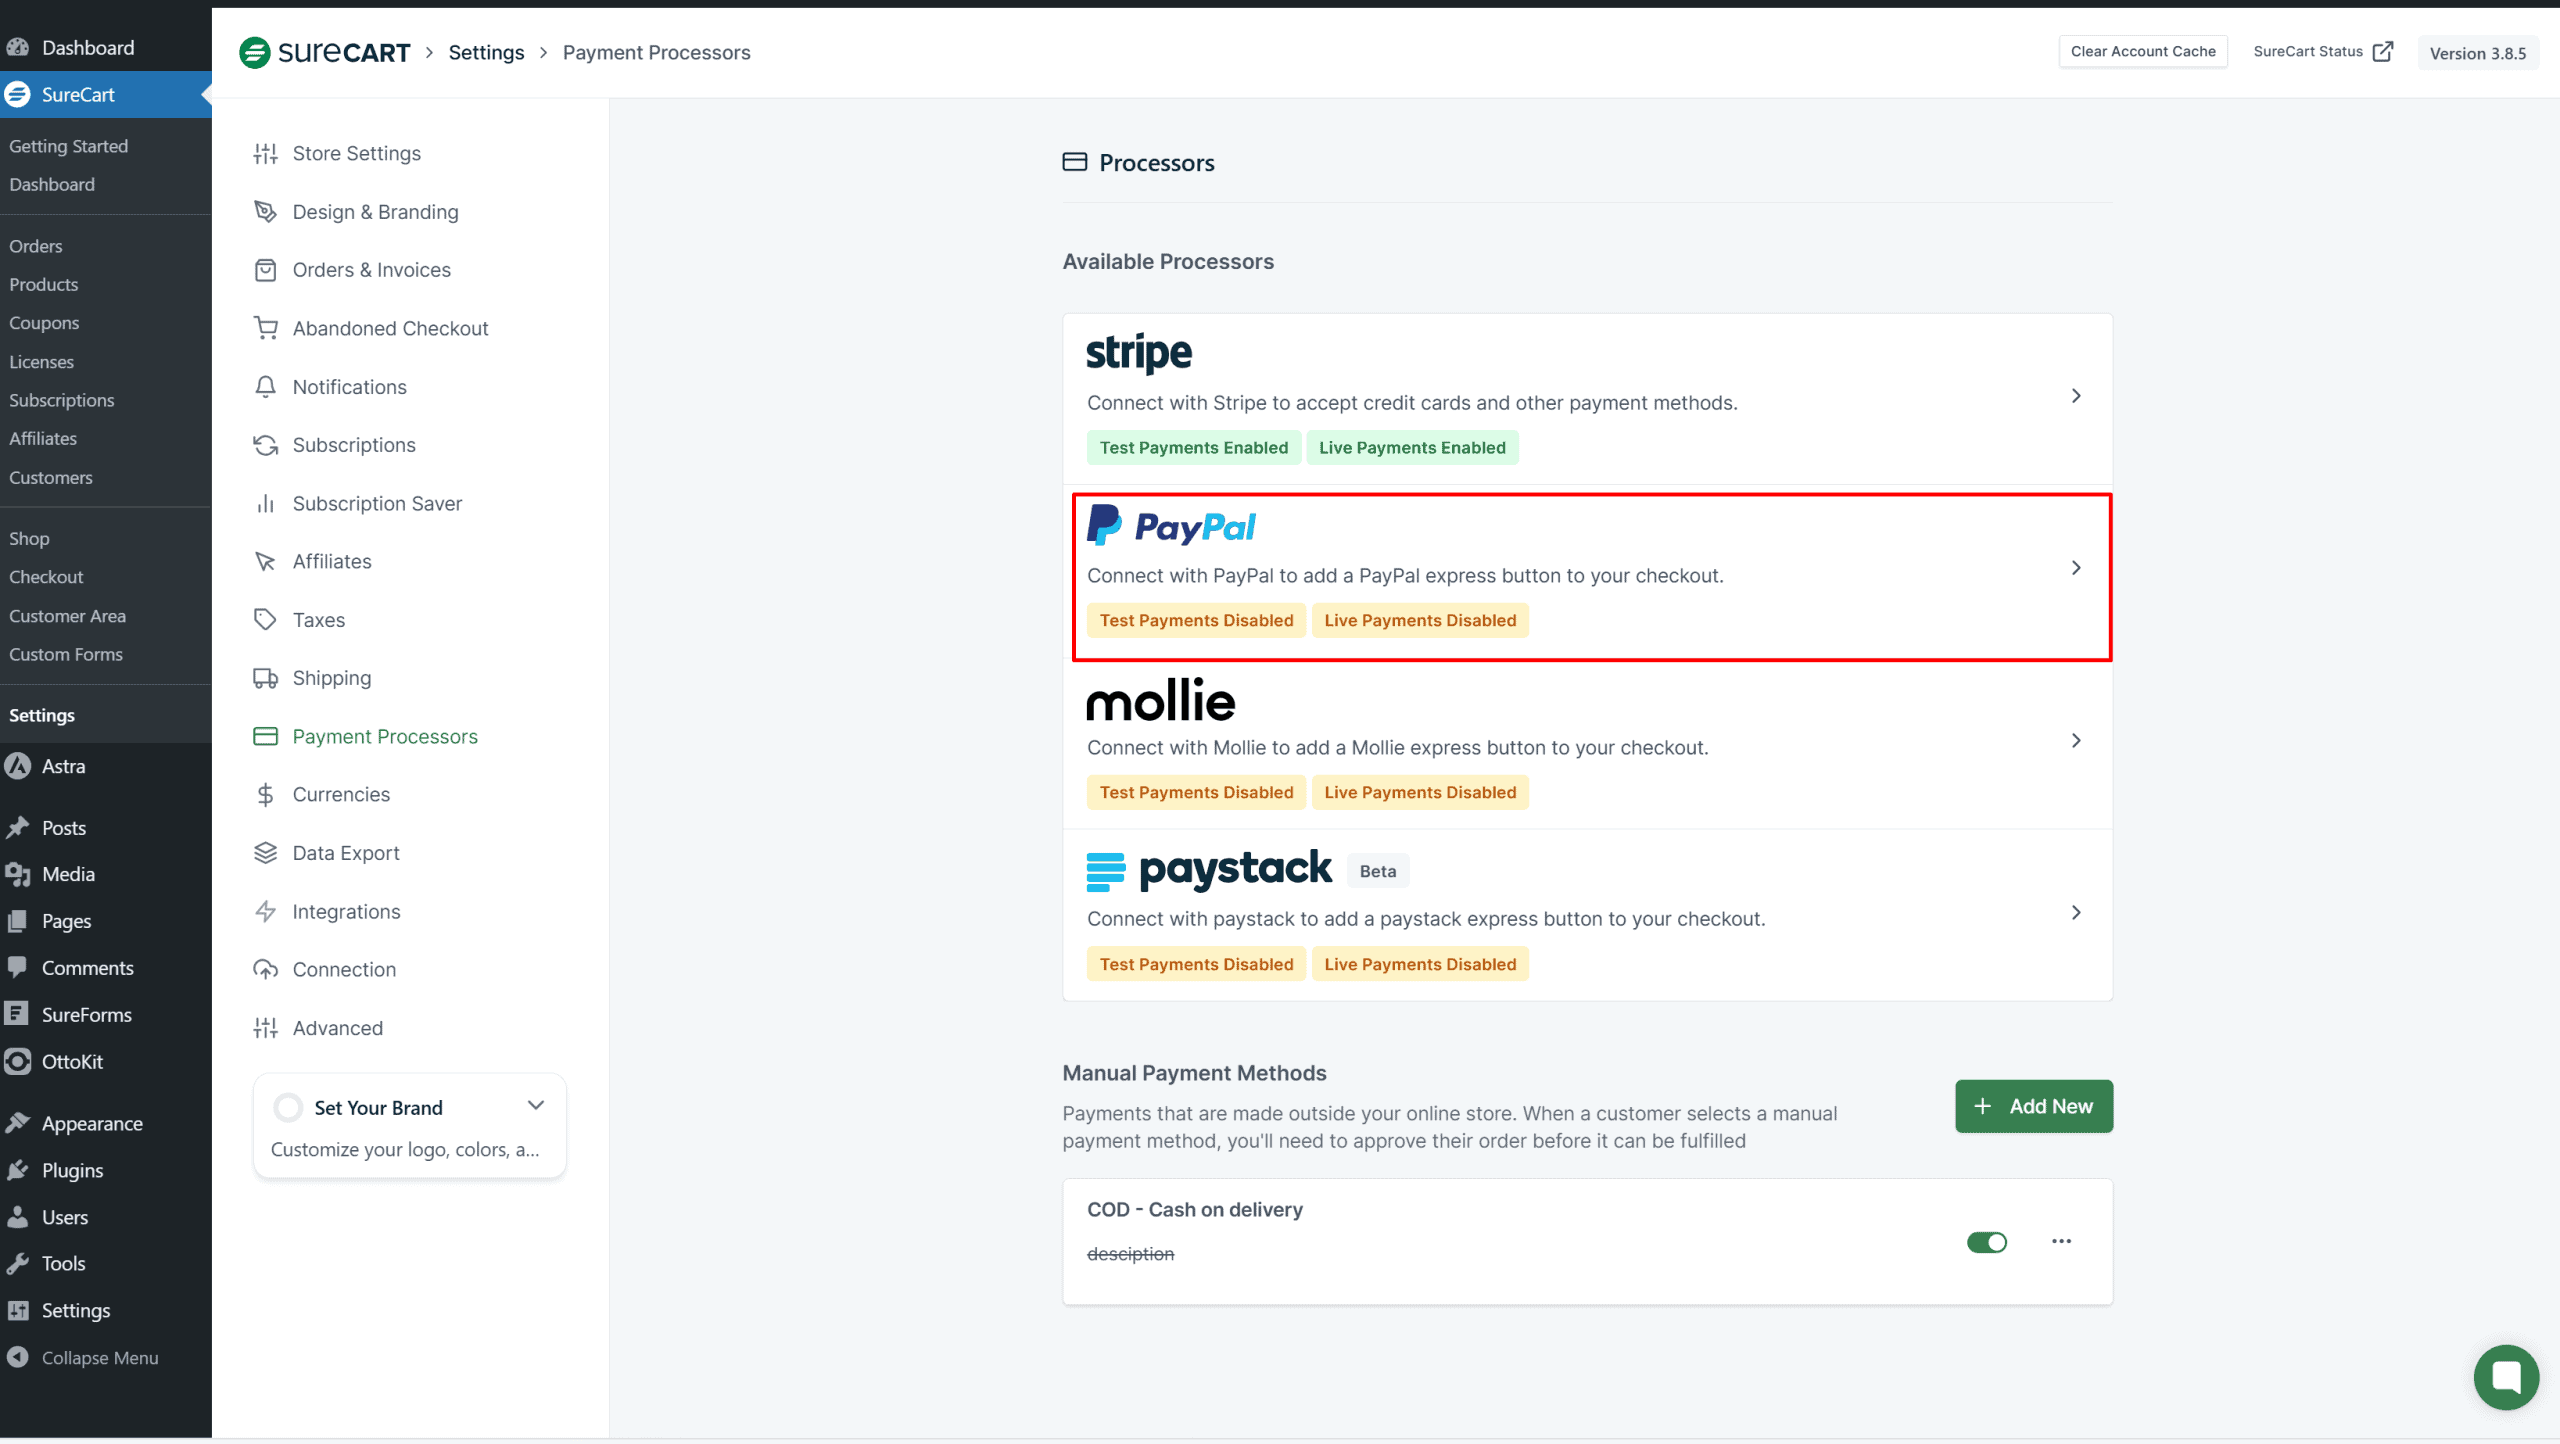Click the Currencies dollar sign icon

coord(265,795)
